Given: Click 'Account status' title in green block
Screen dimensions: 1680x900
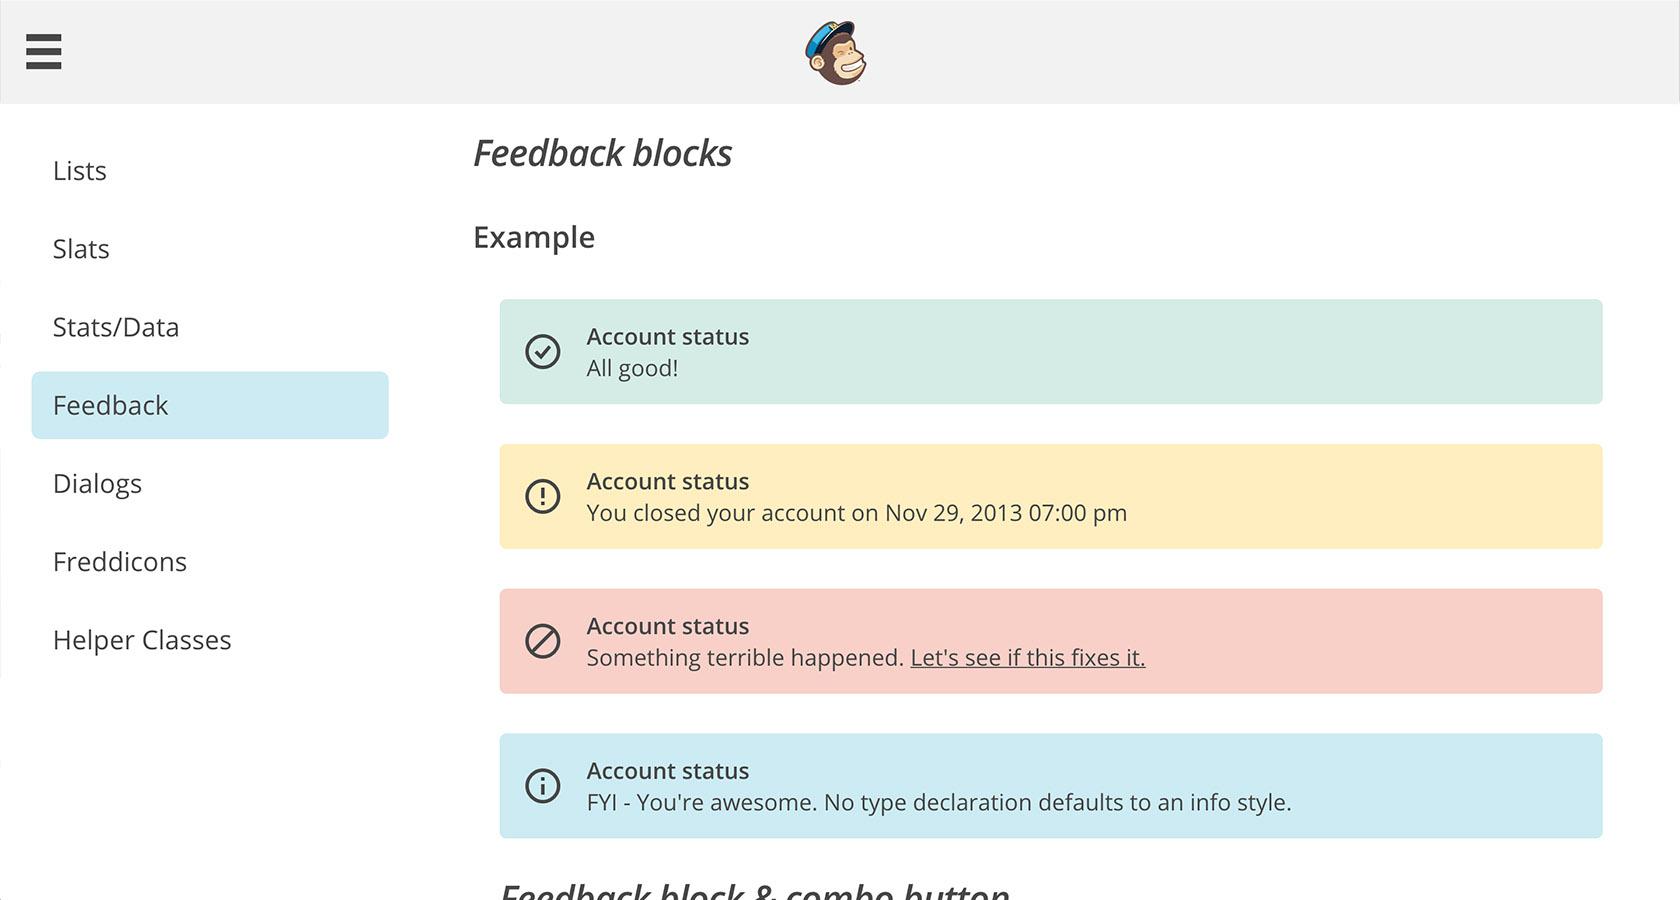Looking at the screenshot, I should [668, 337].
